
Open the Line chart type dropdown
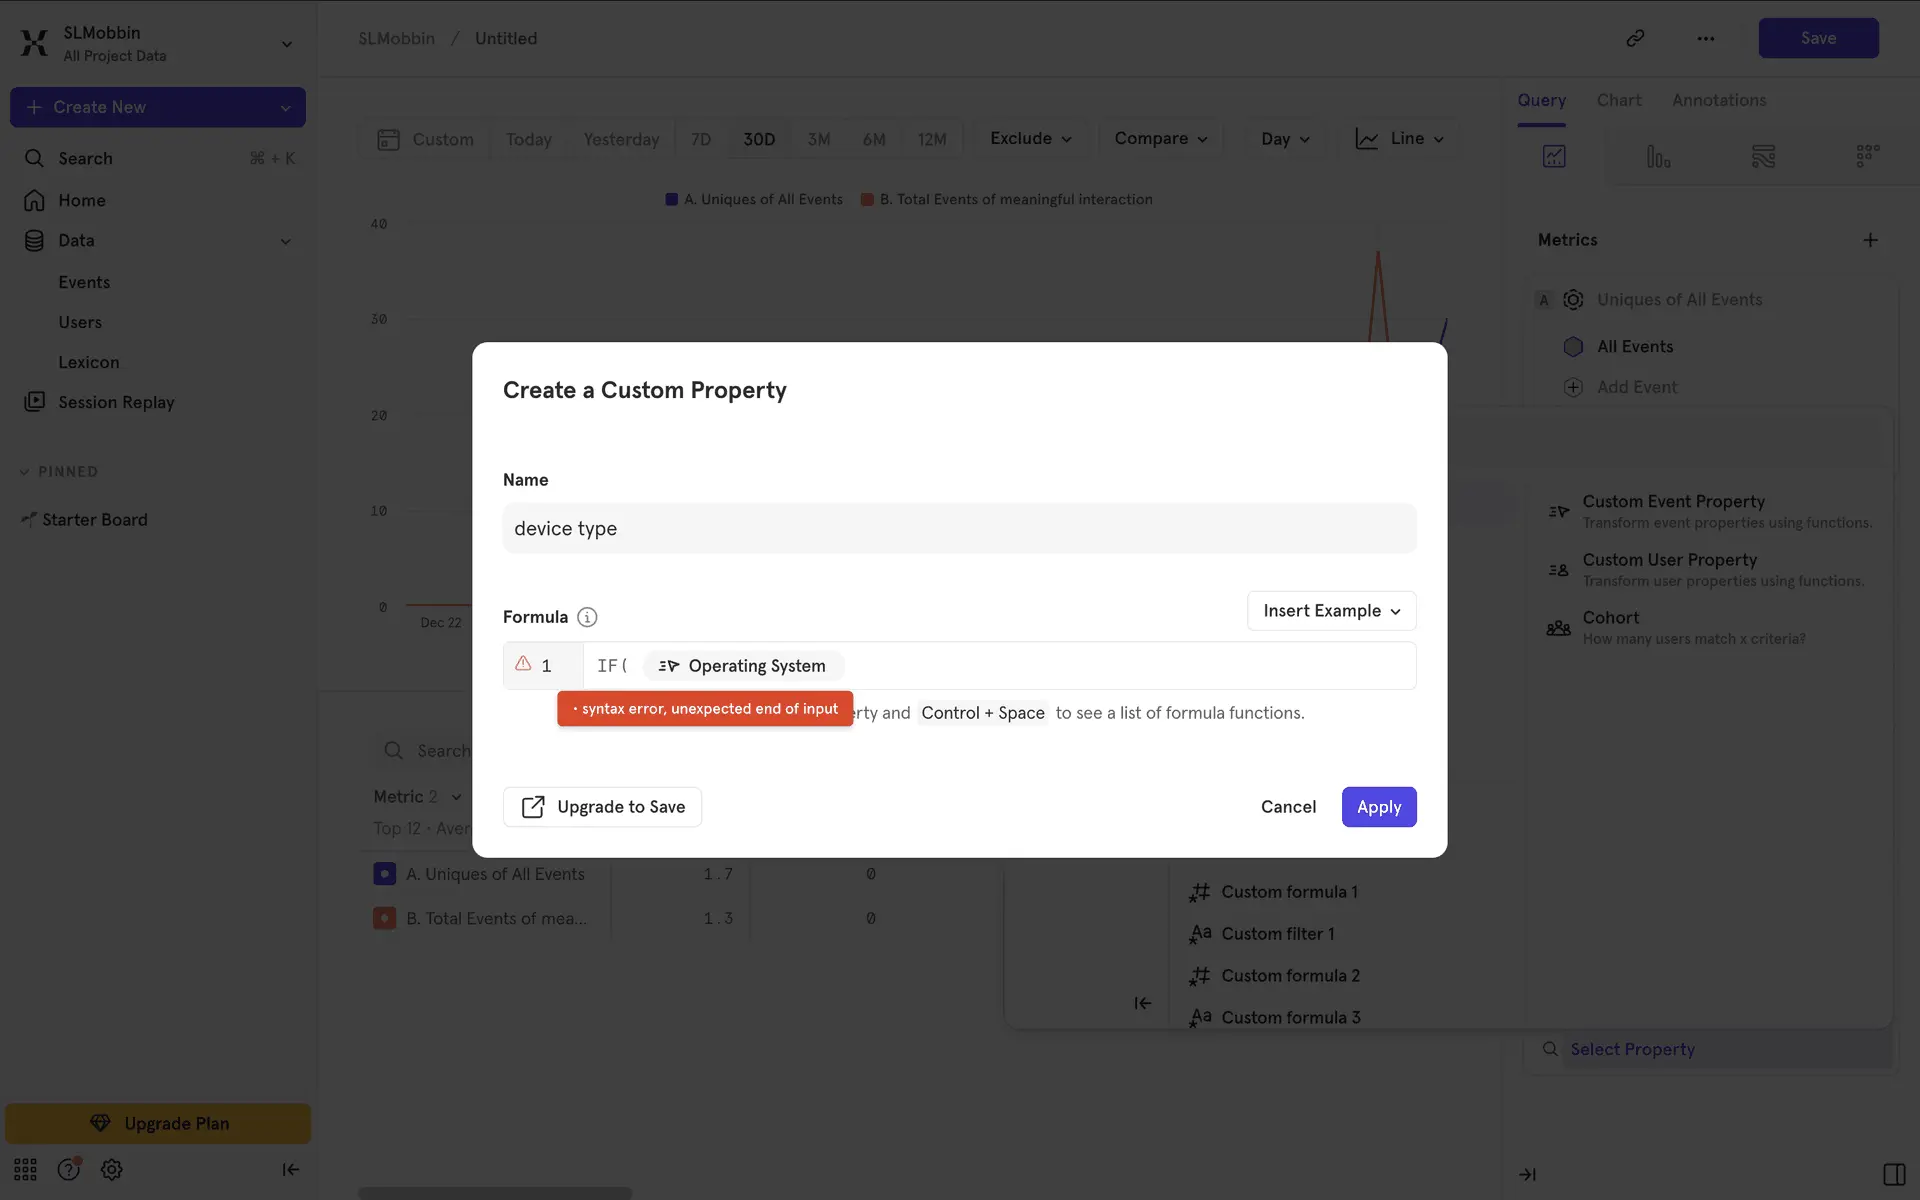point(1400,139)
